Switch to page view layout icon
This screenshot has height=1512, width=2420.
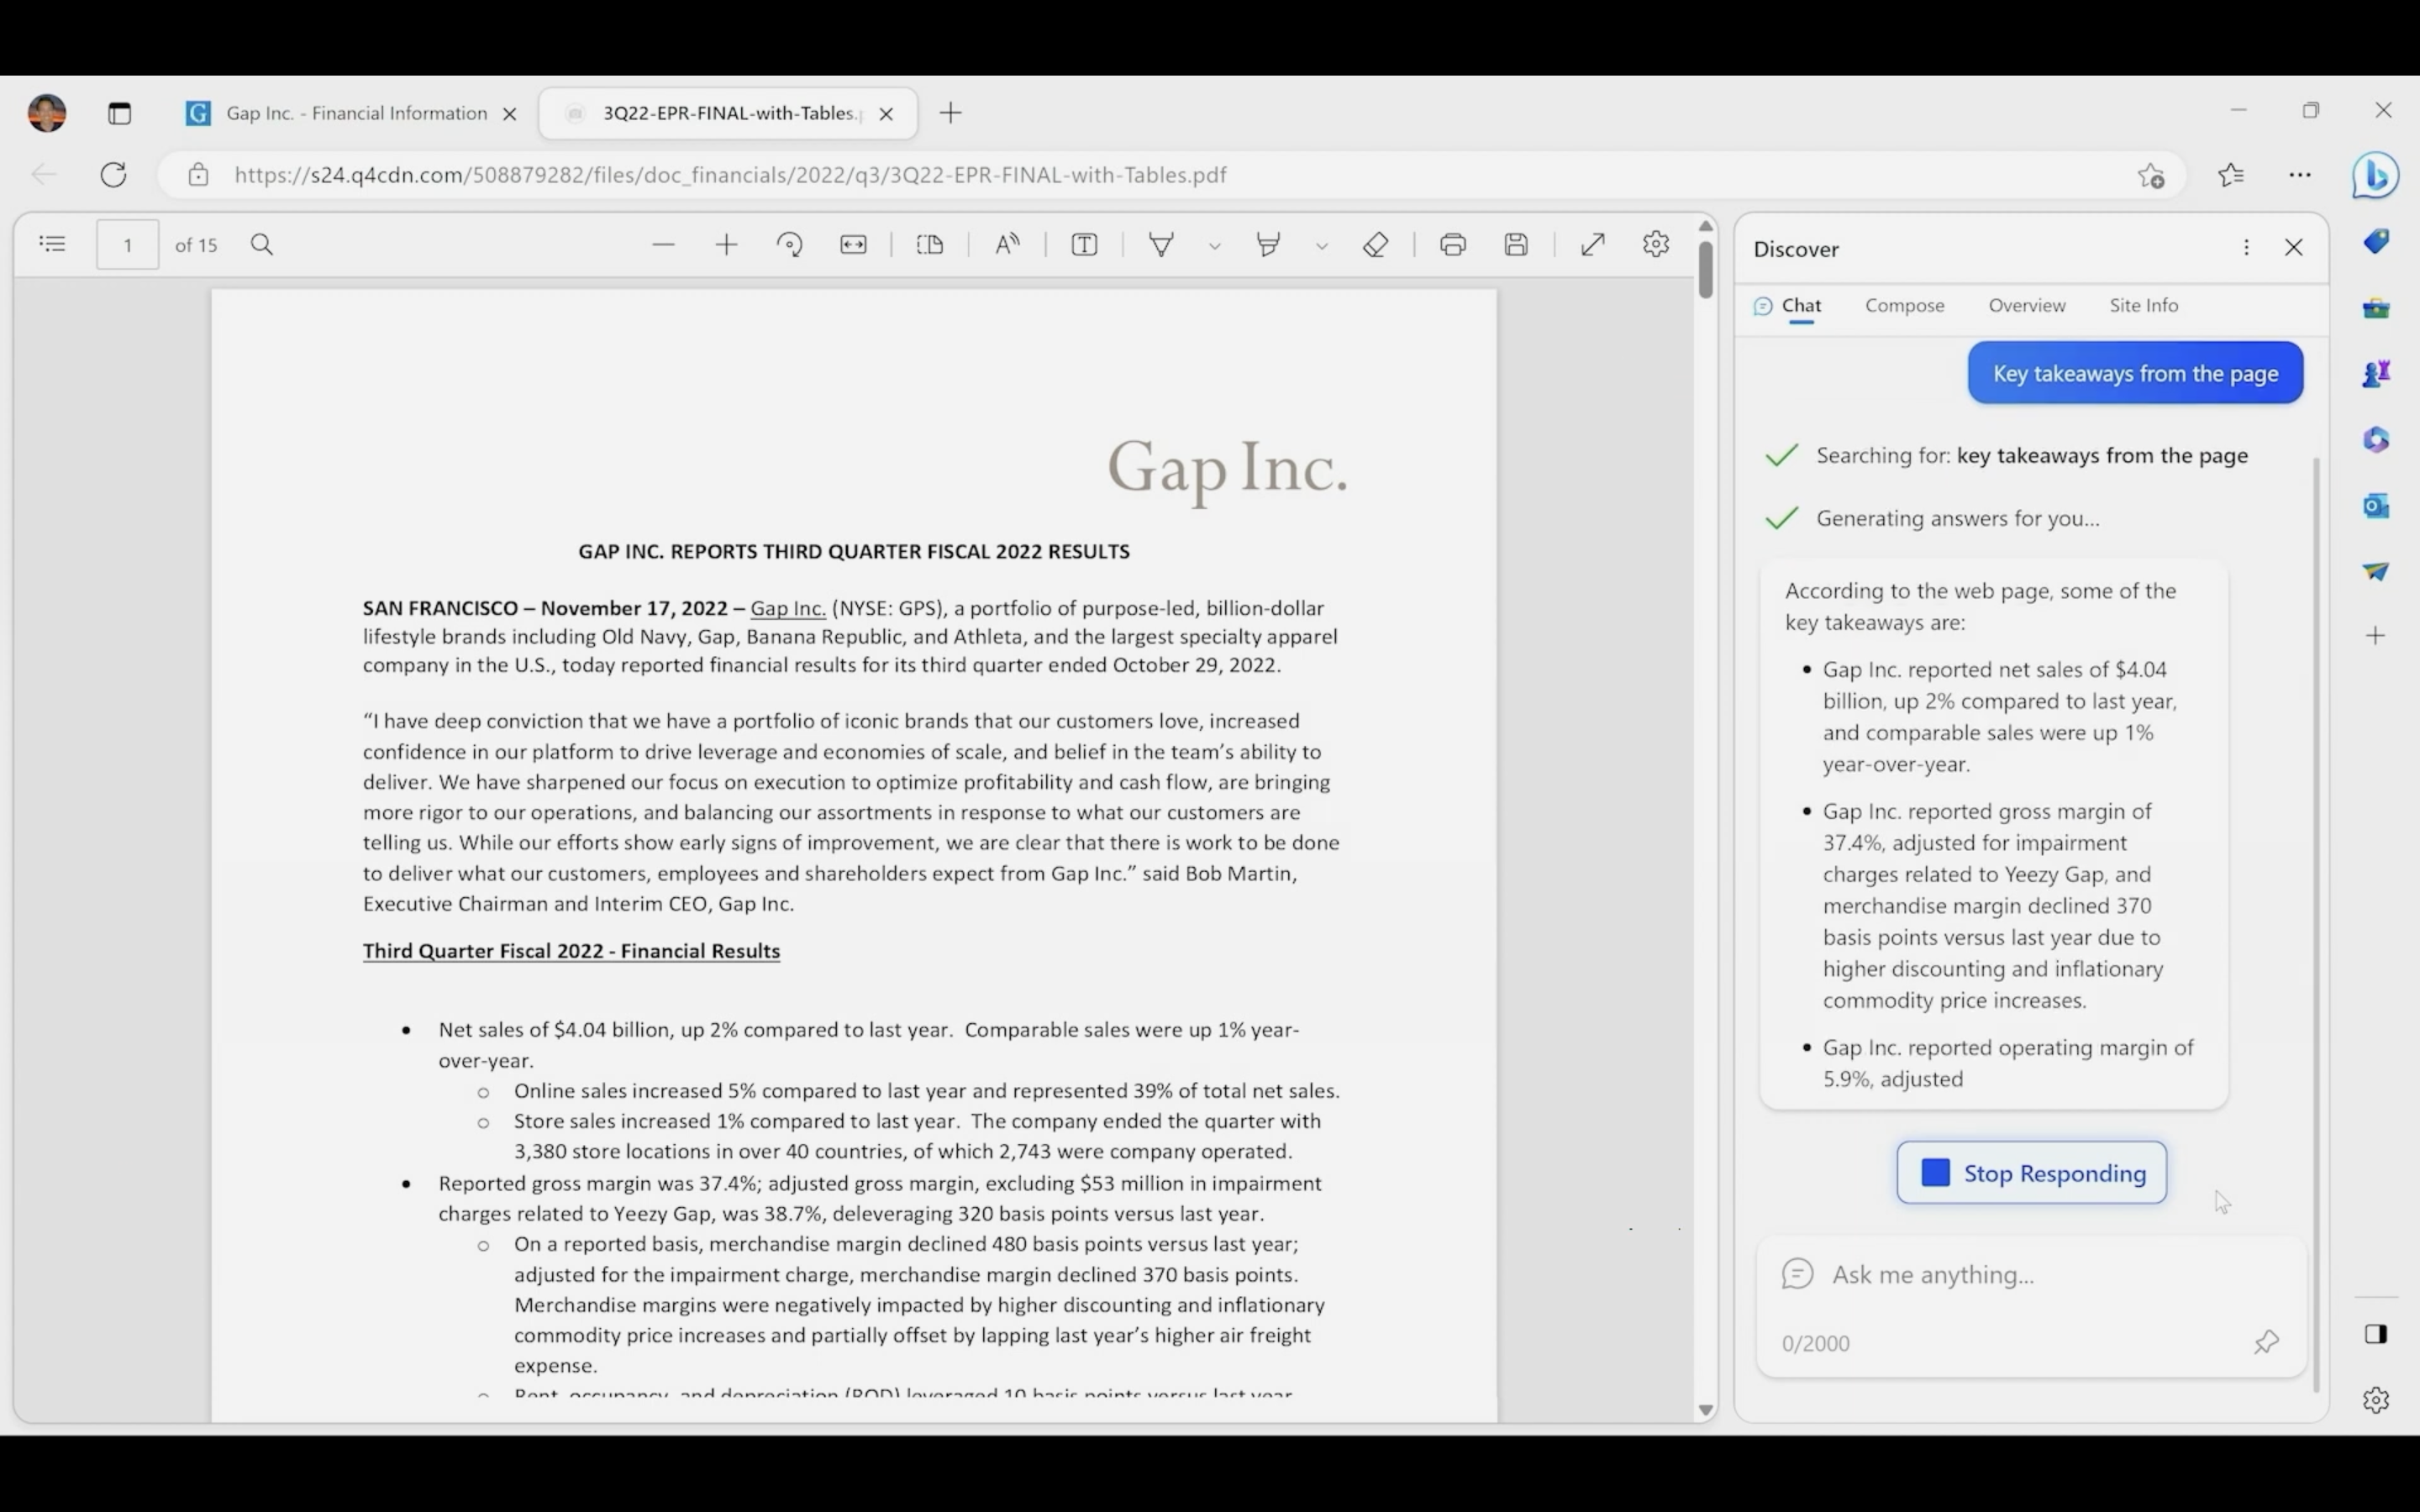point(930,245)
